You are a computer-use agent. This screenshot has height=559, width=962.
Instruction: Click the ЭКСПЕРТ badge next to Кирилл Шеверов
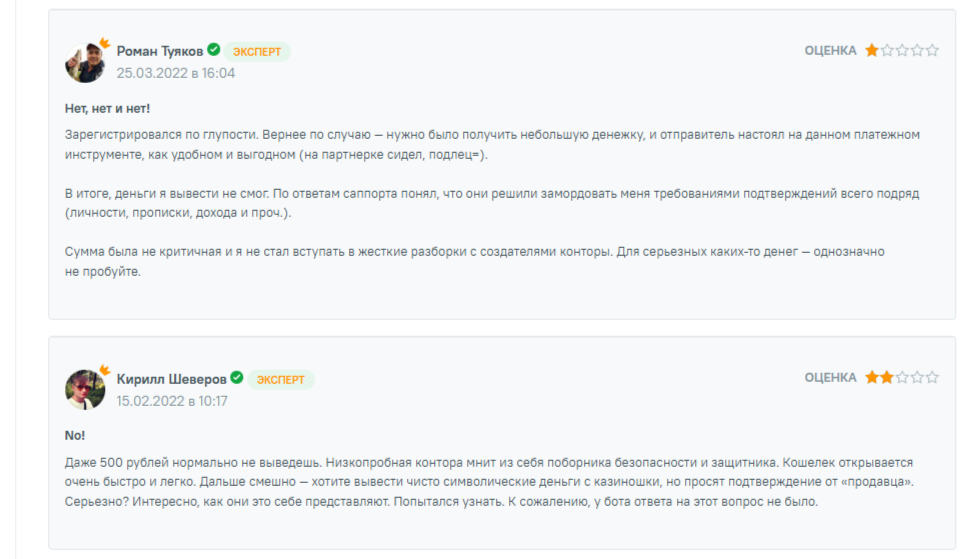click(280, 379)
